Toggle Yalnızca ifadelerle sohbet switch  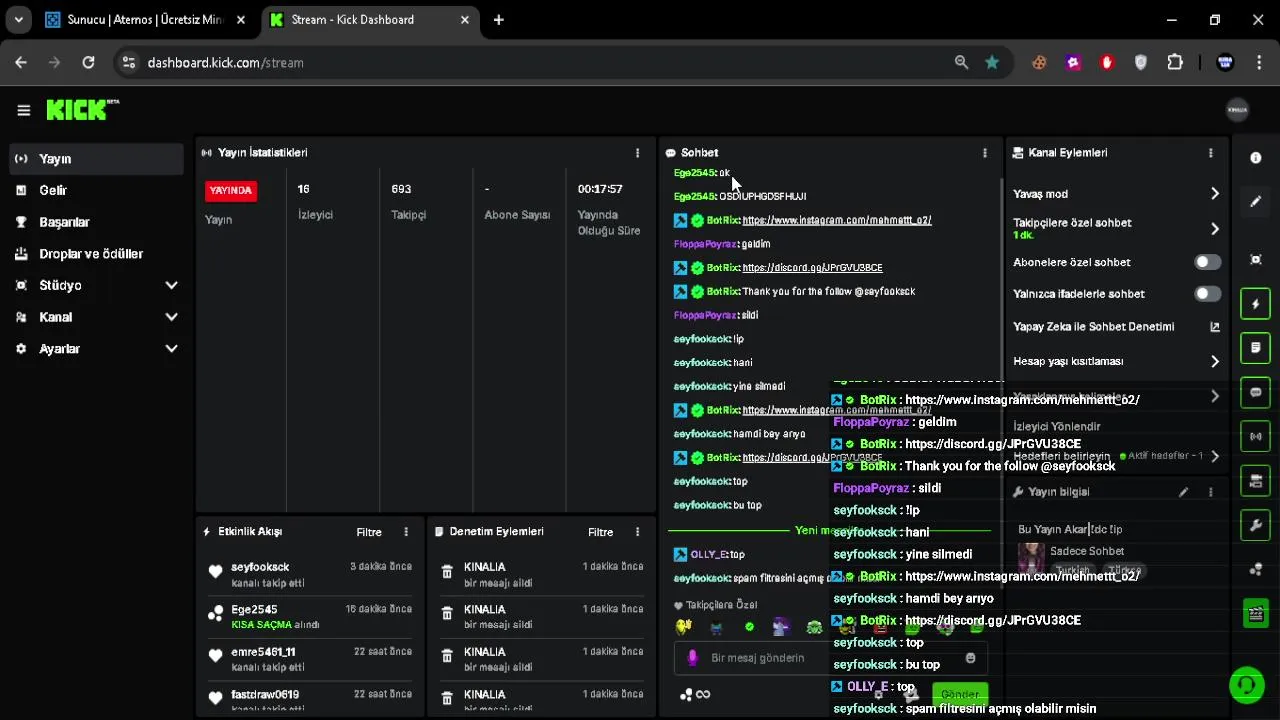[x=1207, y=294]
